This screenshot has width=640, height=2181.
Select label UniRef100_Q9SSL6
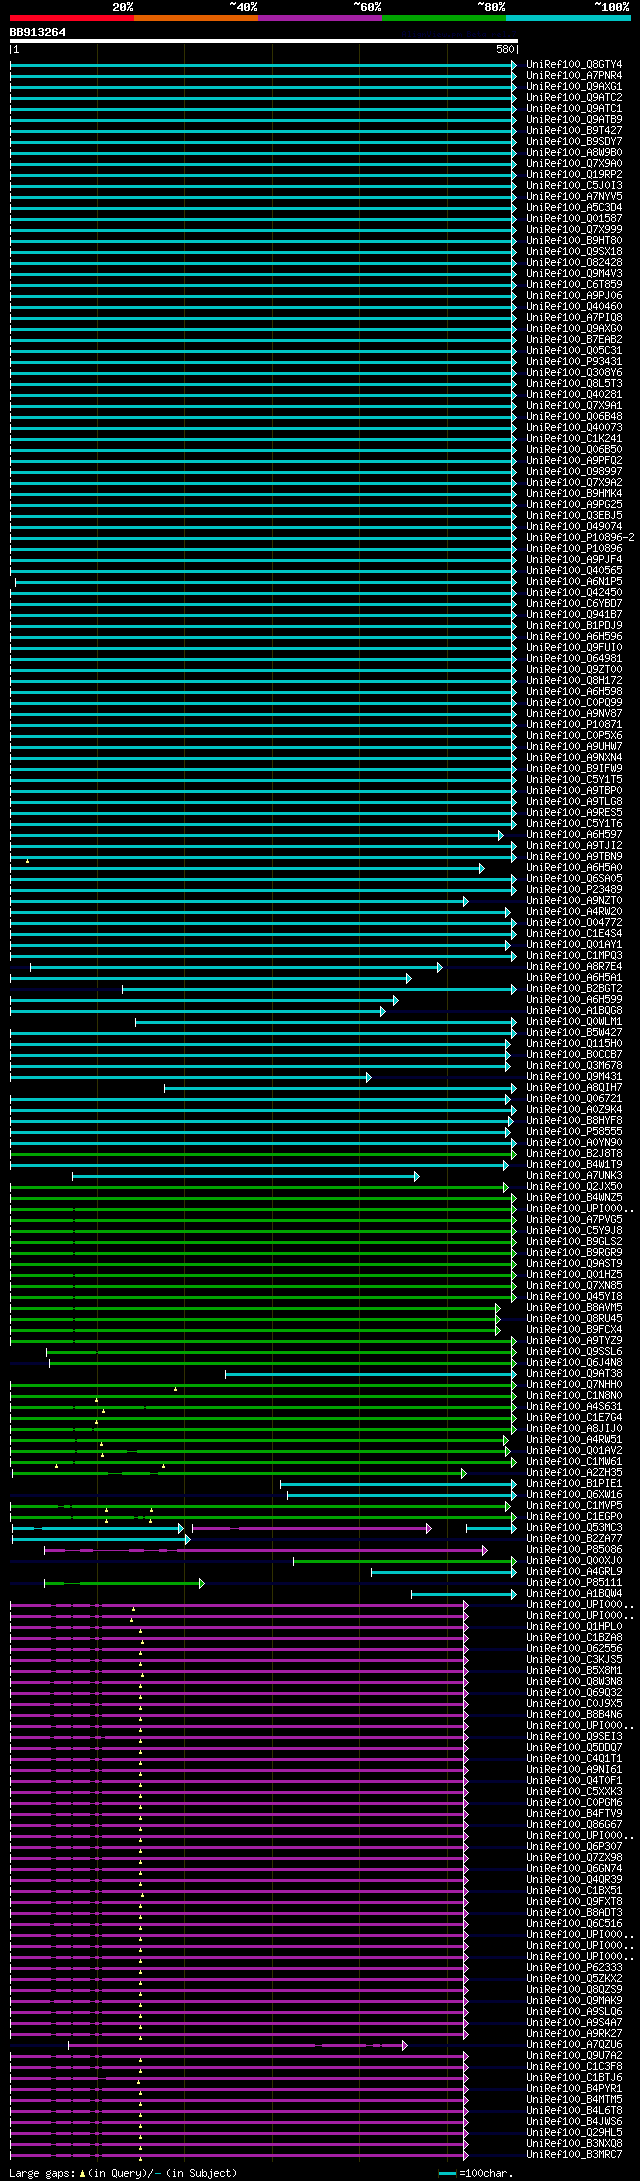click(574, 1352)
